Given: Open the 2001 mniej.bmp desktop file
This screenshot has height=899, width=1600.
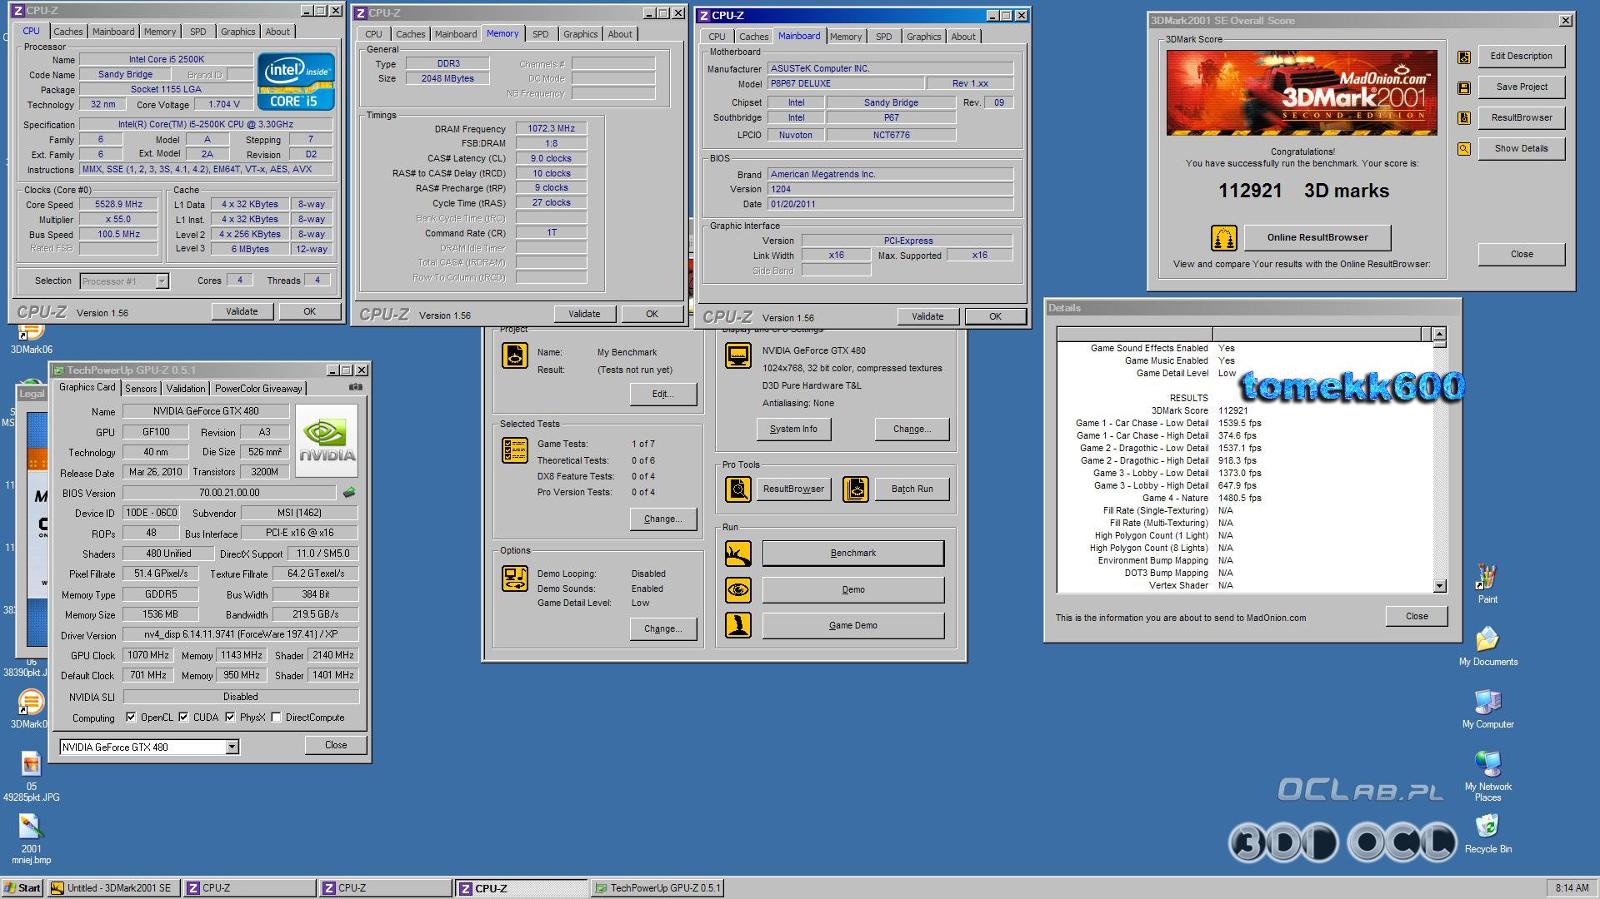Looking at the screenshot, I should [31, 840].
